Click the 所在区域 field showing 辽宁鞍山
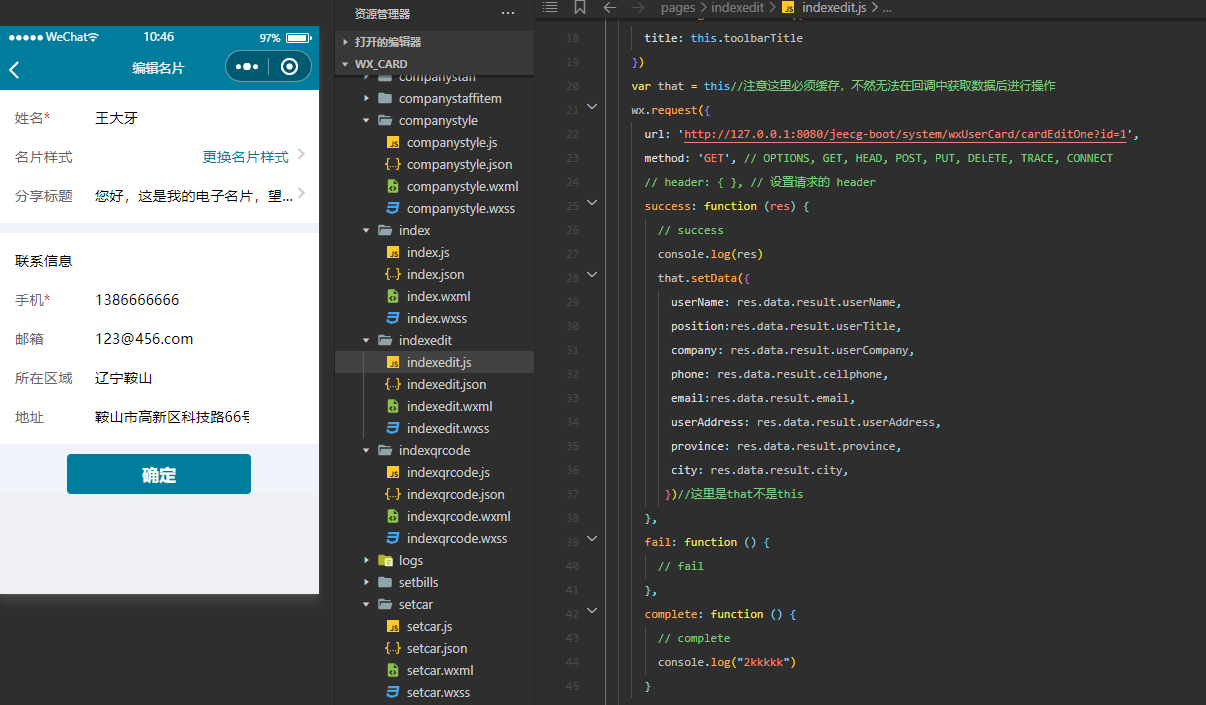The width and height of the screenshot is (1206, 705). tap(123, 378)
